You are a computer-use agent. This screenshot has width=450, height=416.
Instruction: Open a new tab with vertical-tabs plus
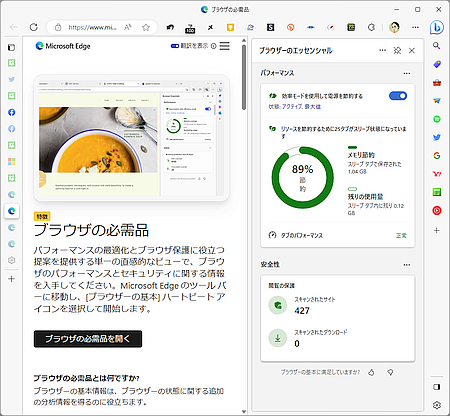tap(12, 279)
